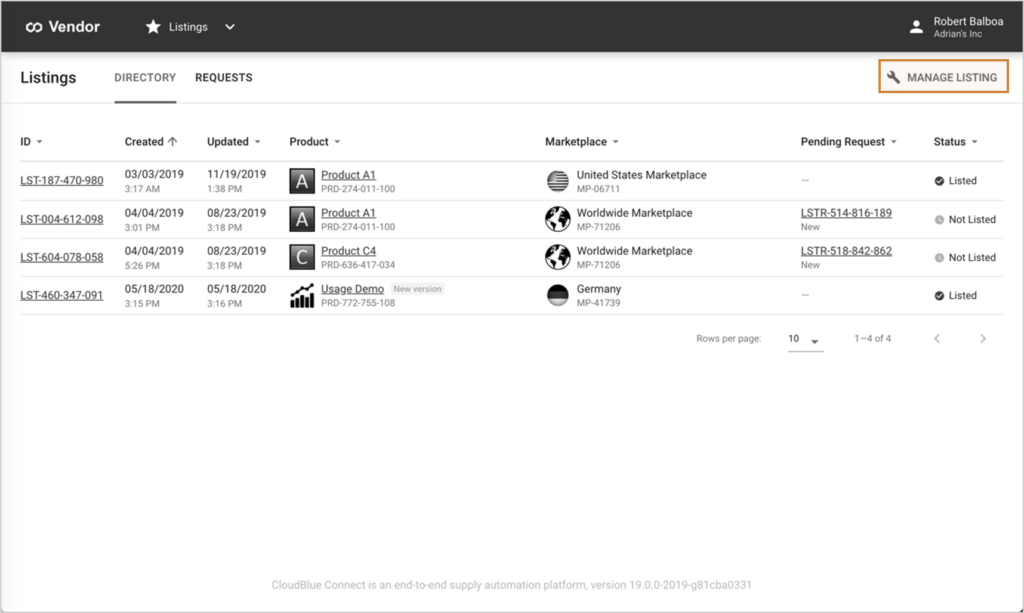
Task: Click product ID PRD-636-417-034
Action: tap(358, 265)
